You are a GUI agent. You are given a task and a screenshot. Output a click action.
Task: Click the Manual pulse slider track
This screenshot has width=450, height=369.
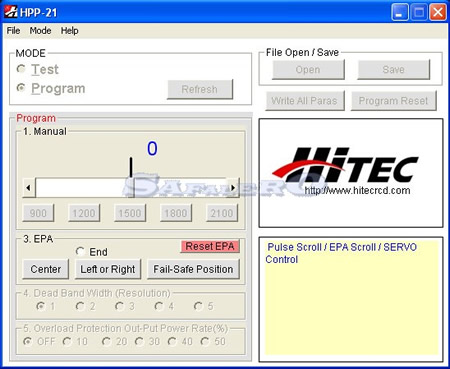(131, 188)
